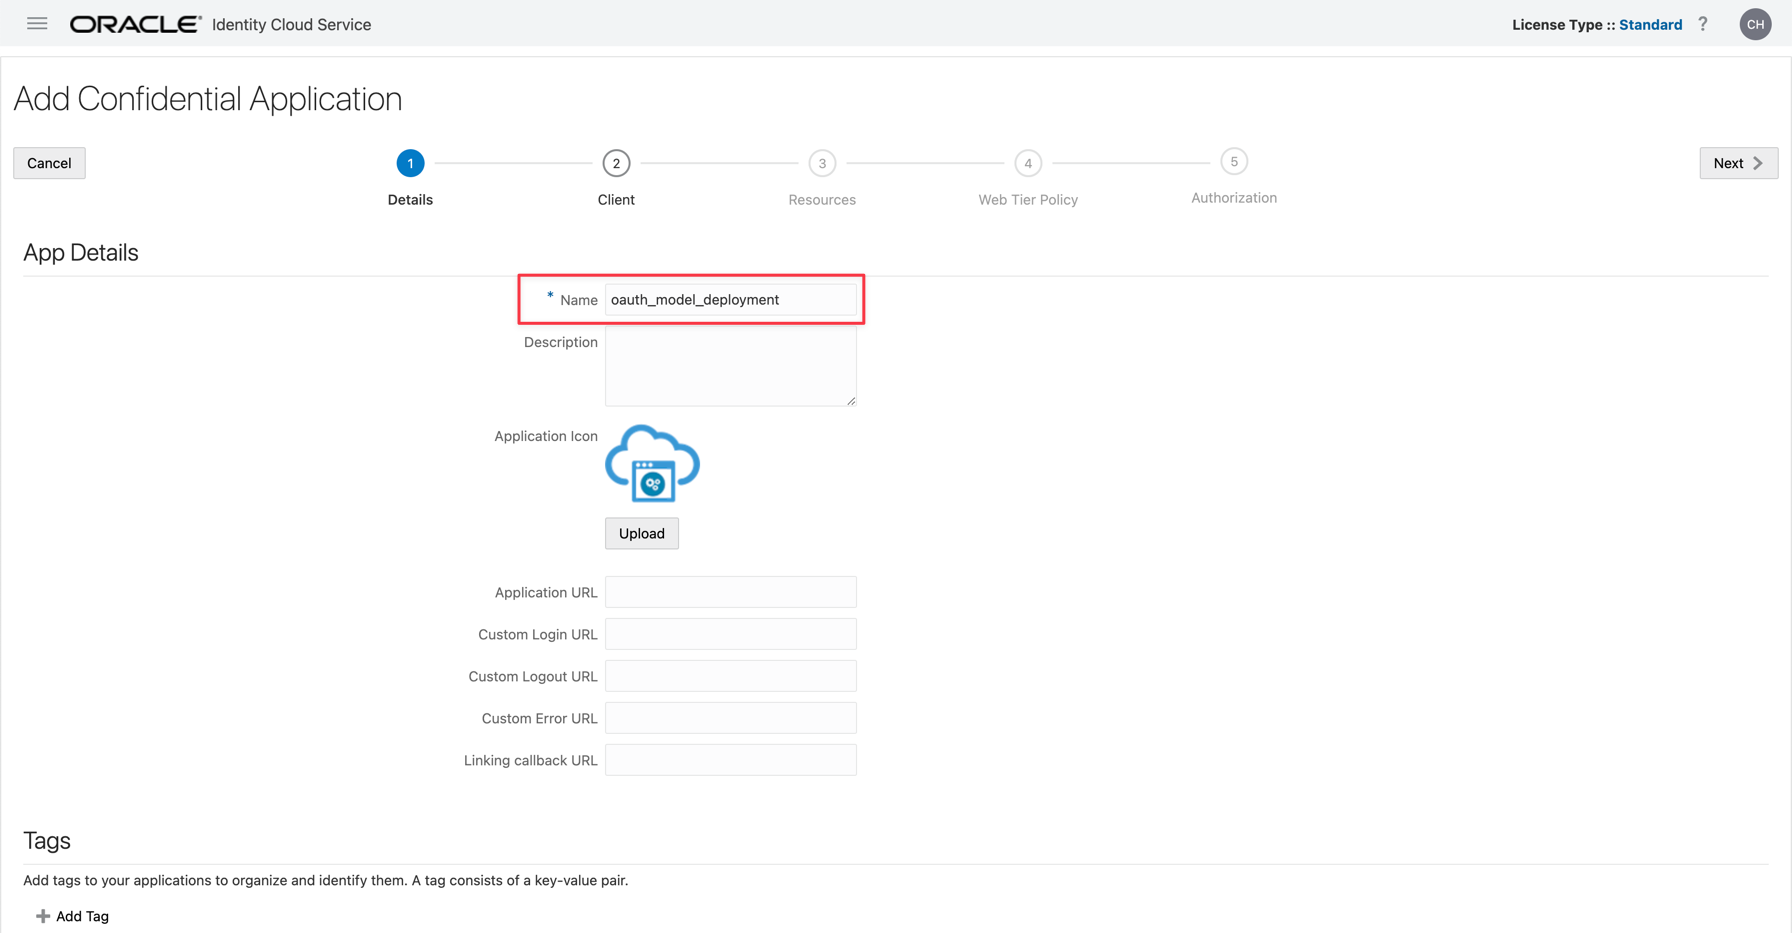Image resolution: width=1792 pixels, height=933 pixels.
Task: Select step 4 Web Tier Policy
Action: coord(1028,163)
